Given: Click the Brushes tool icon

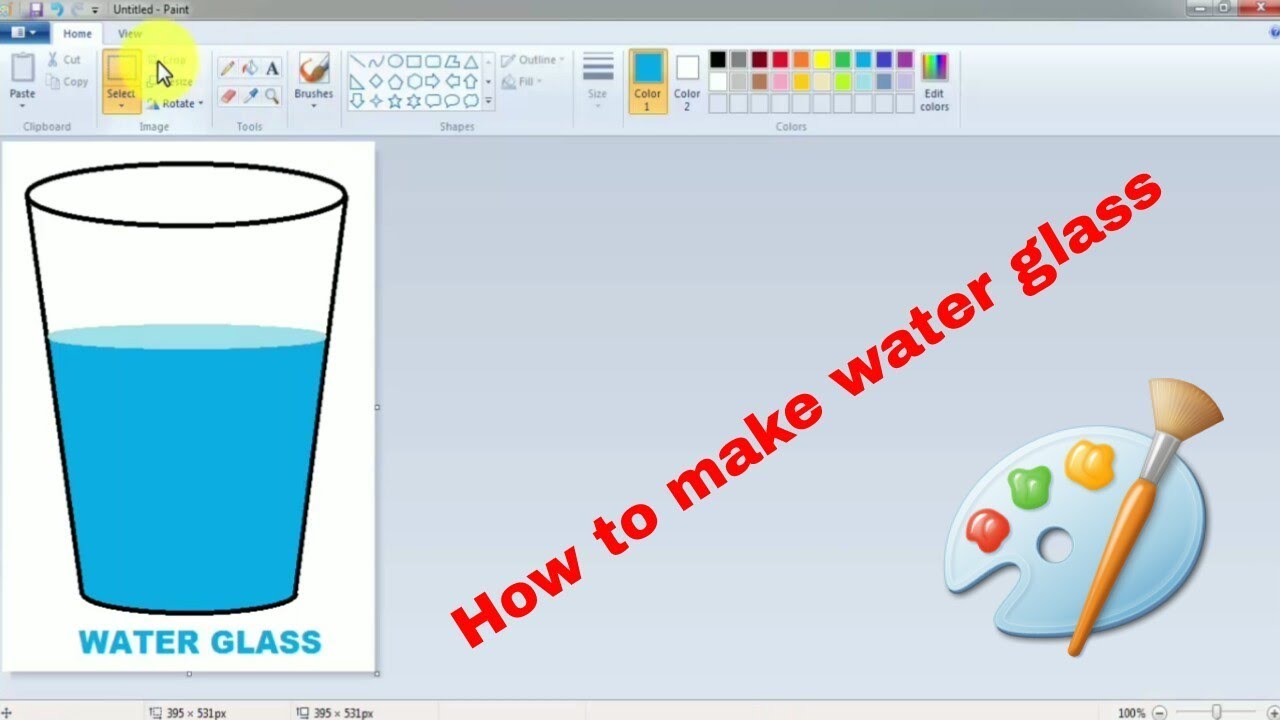Looking at the screenshot, I should (313, 69).
